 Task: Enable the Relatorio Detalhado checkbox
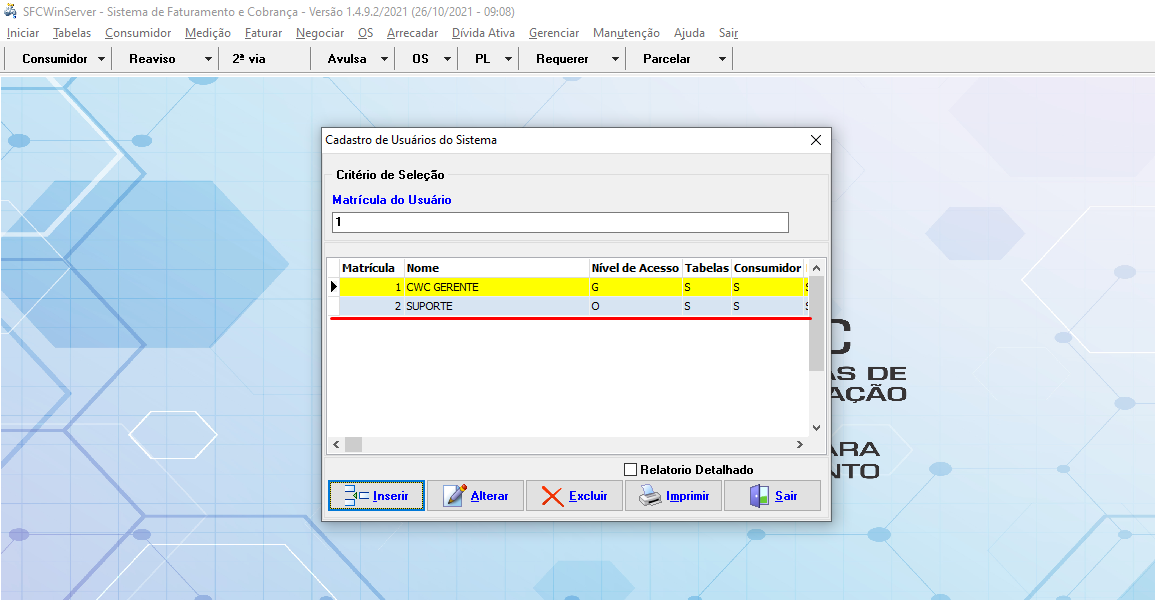[x=630, y=469]
